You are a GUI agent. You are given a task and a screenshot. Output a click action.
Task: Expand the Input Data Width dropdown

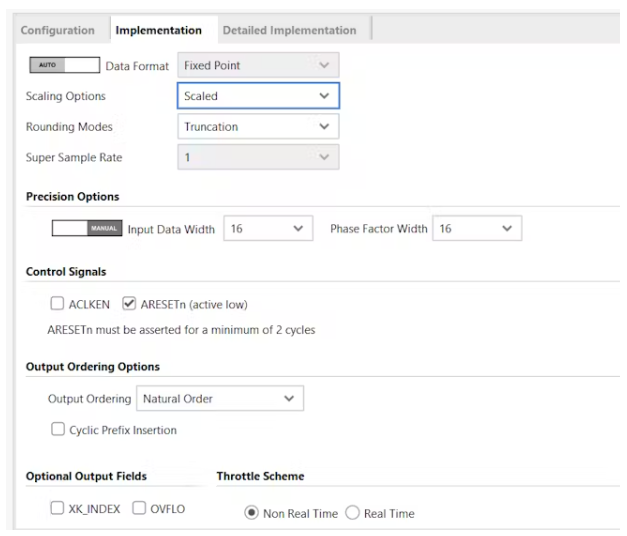267,229
